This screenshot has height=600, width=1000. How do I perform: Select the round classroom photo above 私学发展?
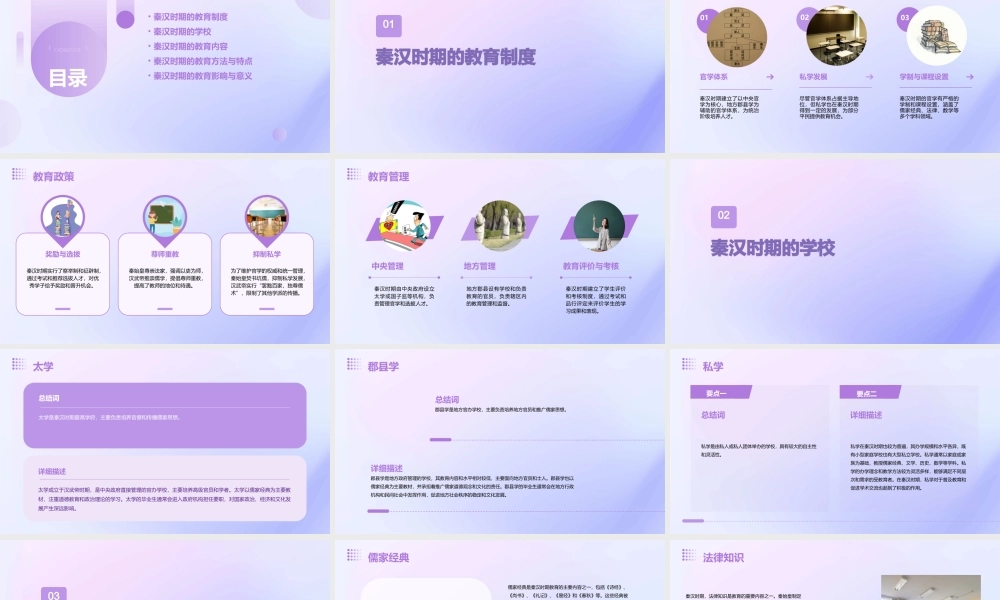[x=836, y=36]
